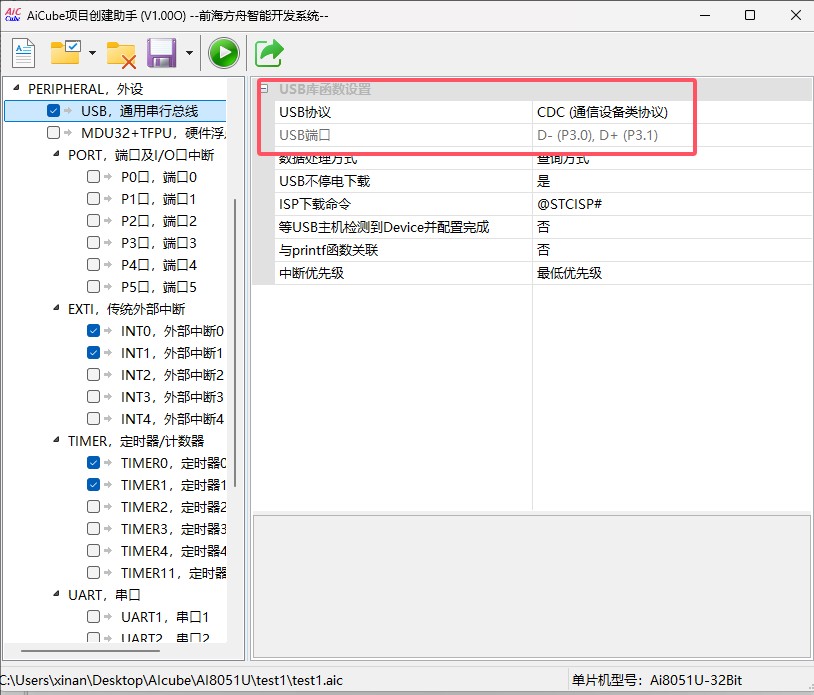Change 中断优先级 value 最低优先级

[672, 272]
